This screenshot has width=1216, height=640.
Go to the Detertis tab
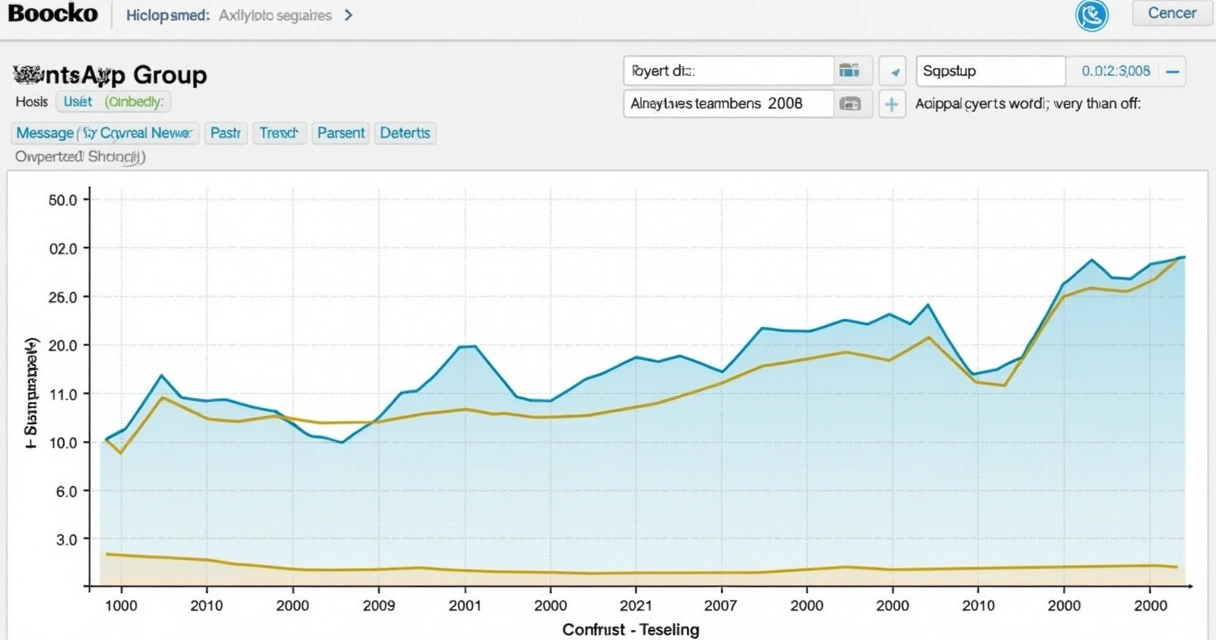(x=405, y=133)
